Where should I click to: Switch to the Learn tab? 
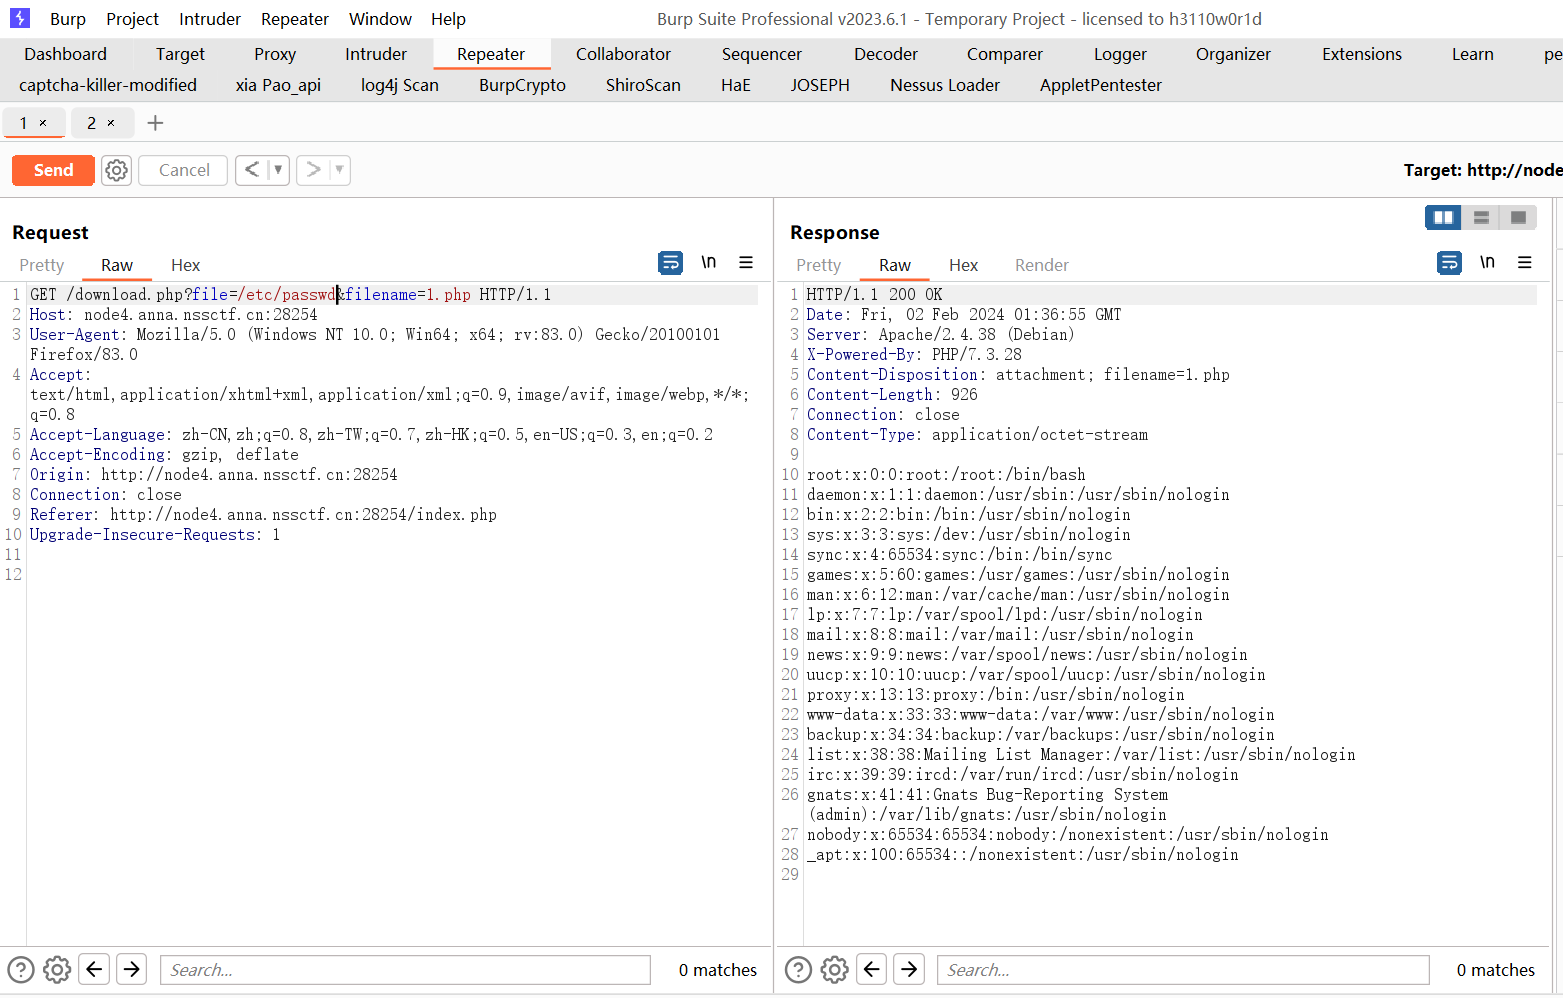tap(1473, 54)
